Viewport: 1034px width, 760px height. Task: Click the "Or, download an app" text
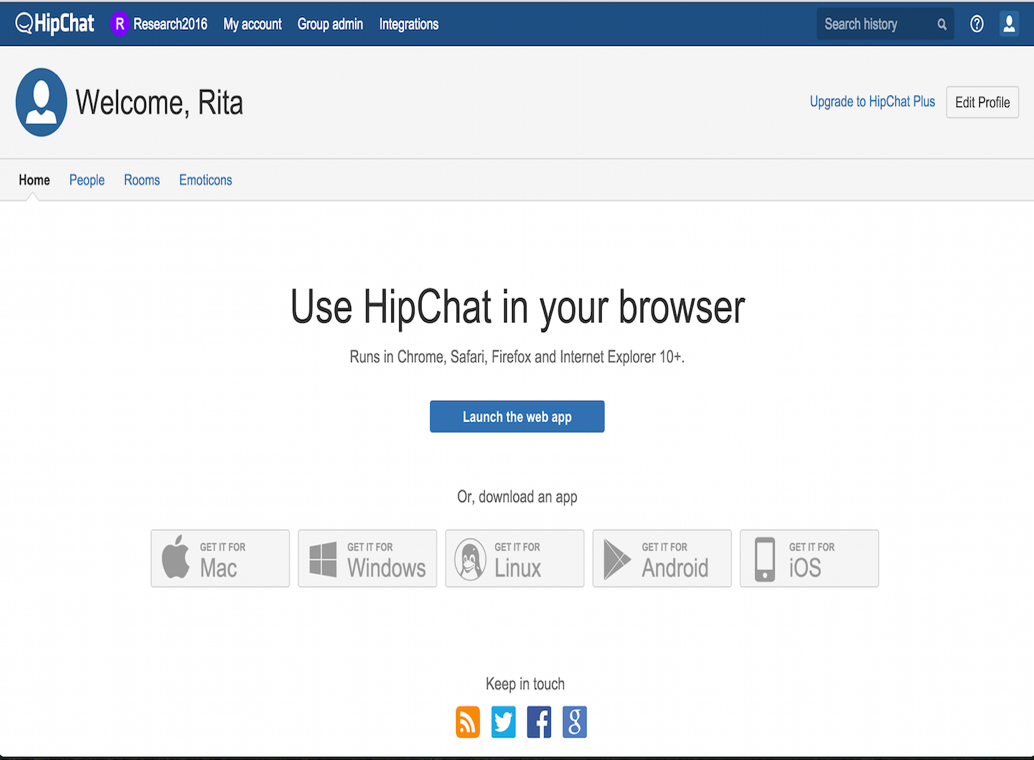(x=517, y=497)
